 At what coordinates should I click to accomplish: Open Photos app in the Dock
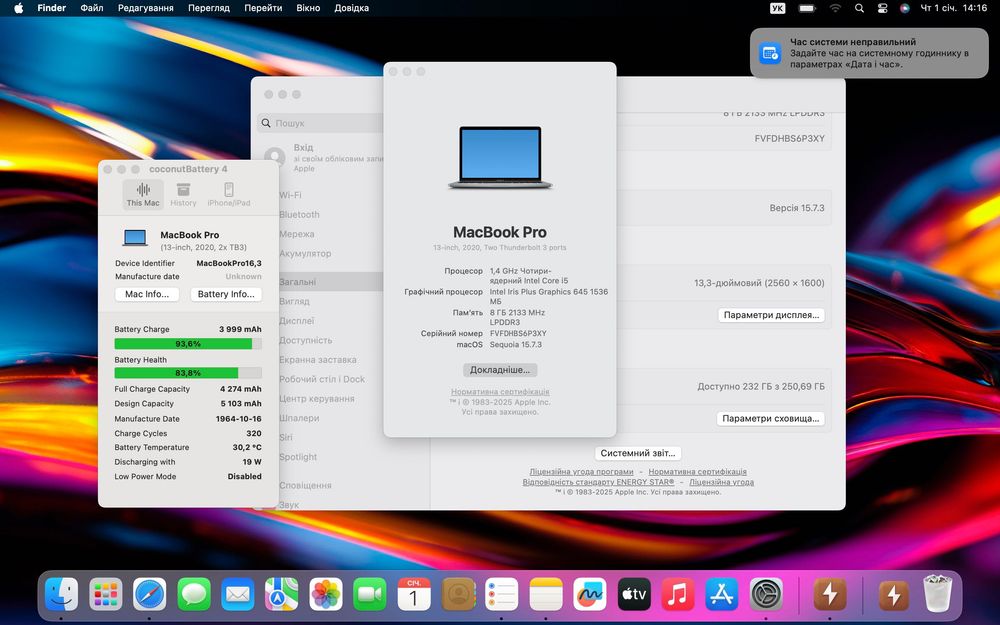coord(326,594)
